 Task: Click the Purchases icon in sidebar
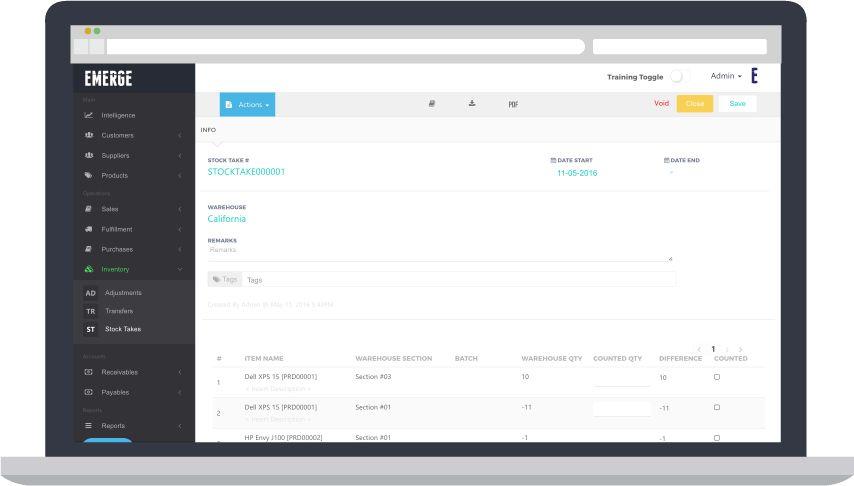[x=88, y=250]
